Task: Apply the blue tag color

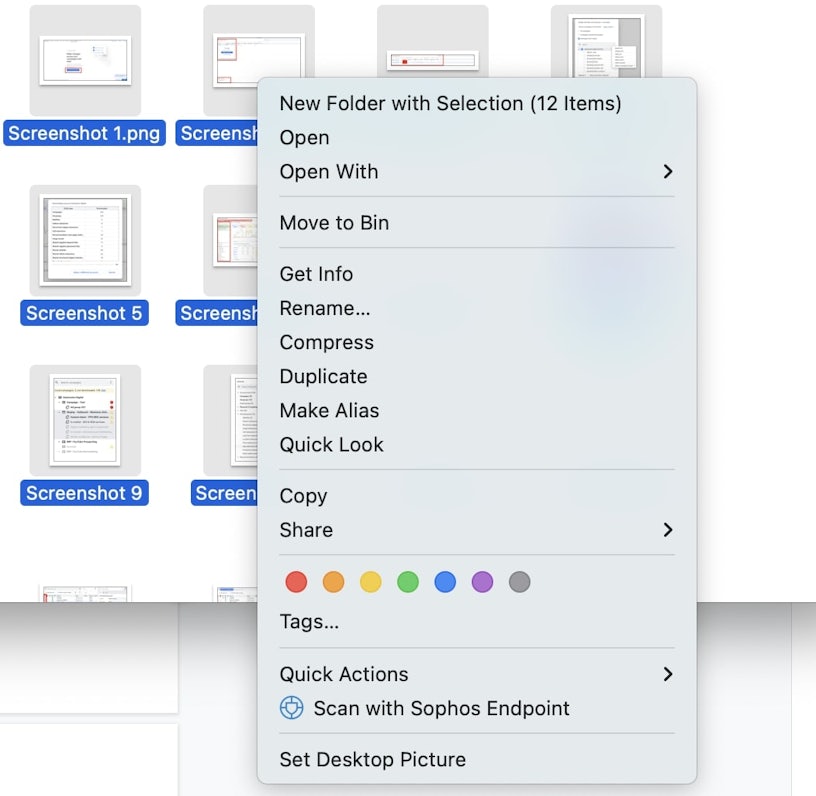Action: coord(445,582)
